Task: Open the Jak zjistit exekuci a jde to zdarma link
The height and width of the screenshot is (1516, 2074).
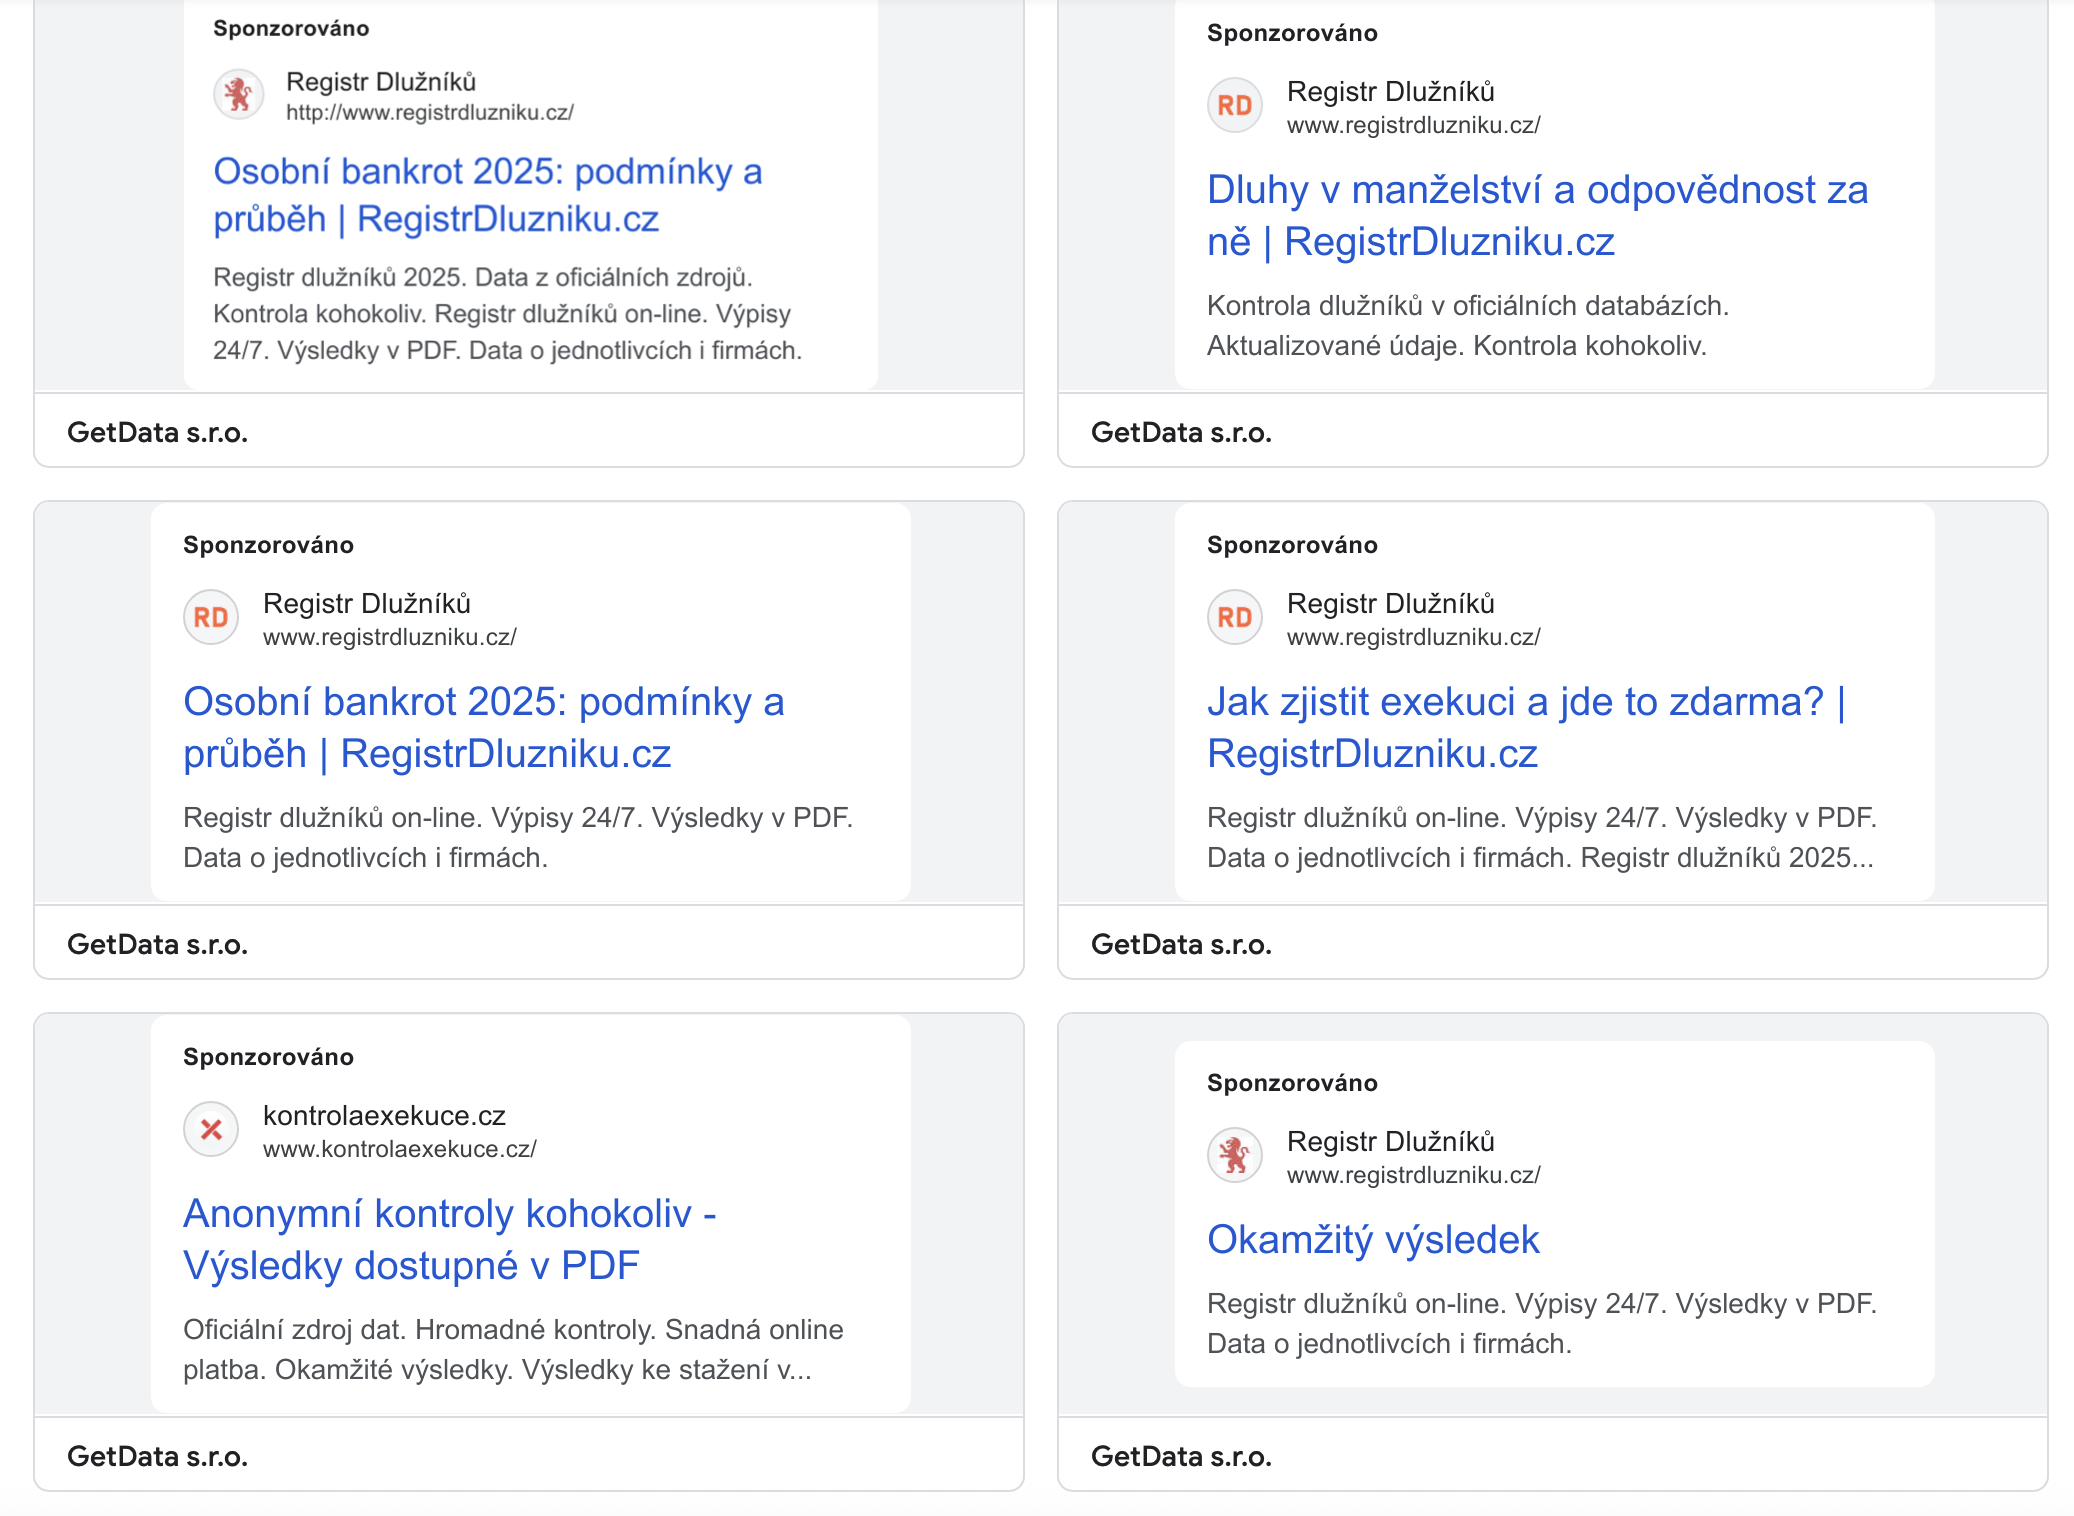Action: [x=1526, y=728]
